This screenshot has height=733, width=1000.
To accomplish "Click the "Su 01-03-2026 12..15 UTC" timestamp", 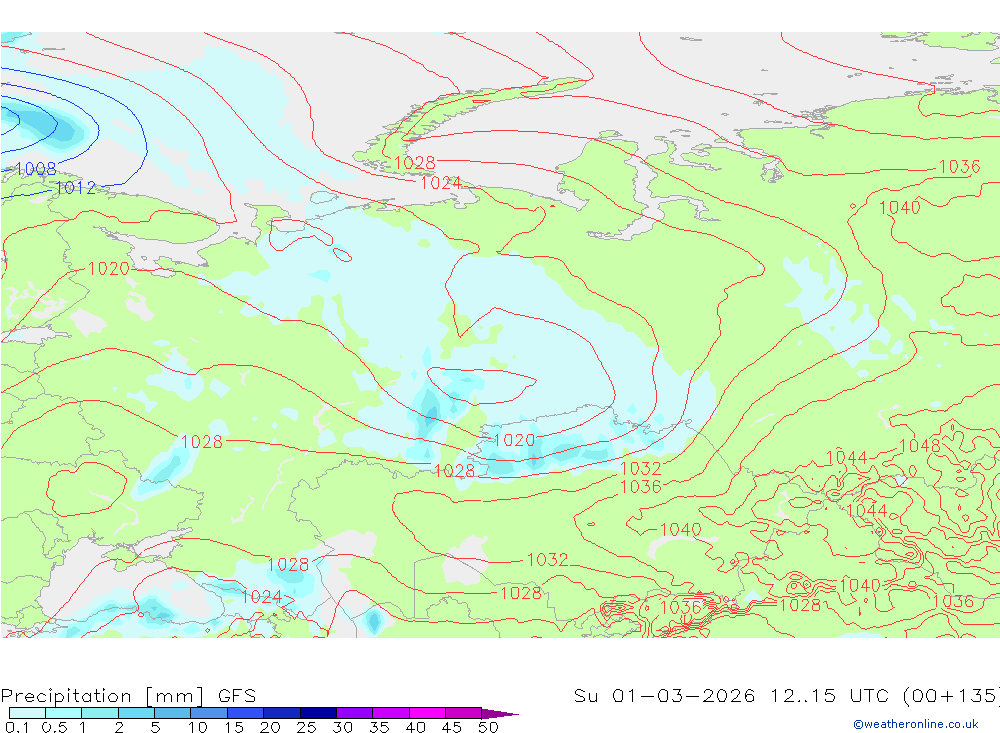I will point(732,695).
